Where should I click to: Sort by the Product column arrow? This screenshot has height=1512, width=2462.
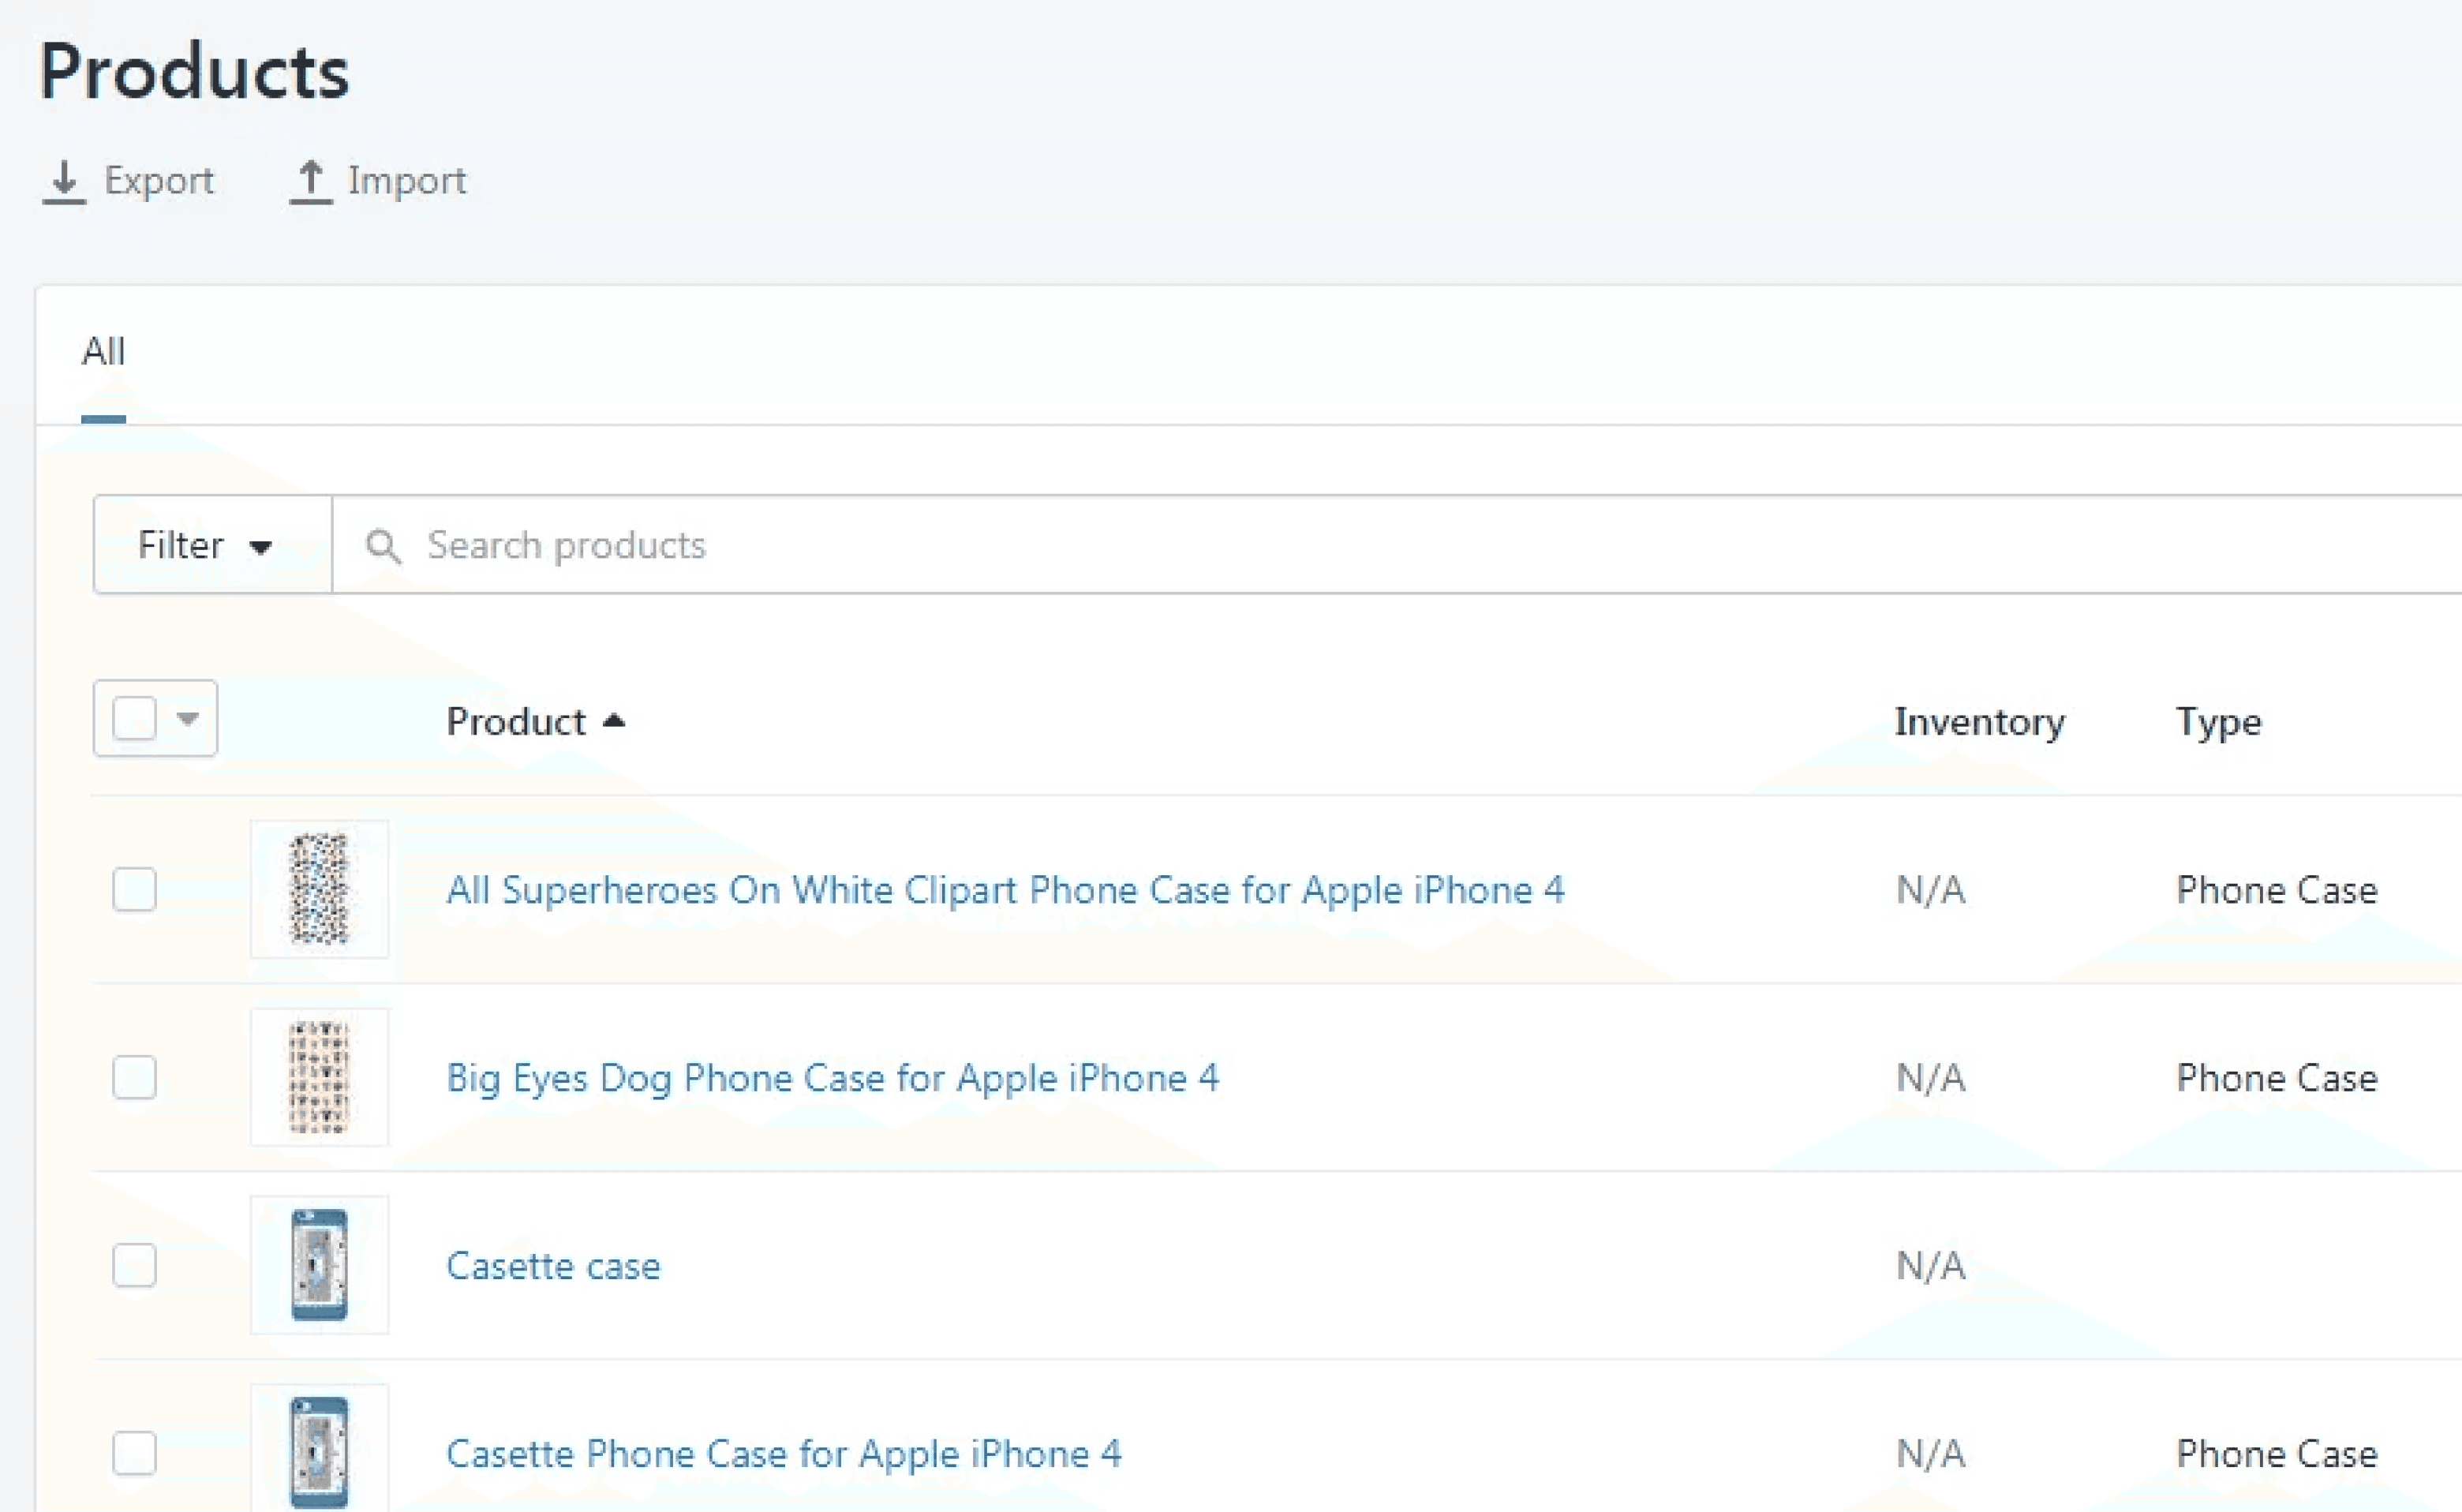[x=614, y=721]
